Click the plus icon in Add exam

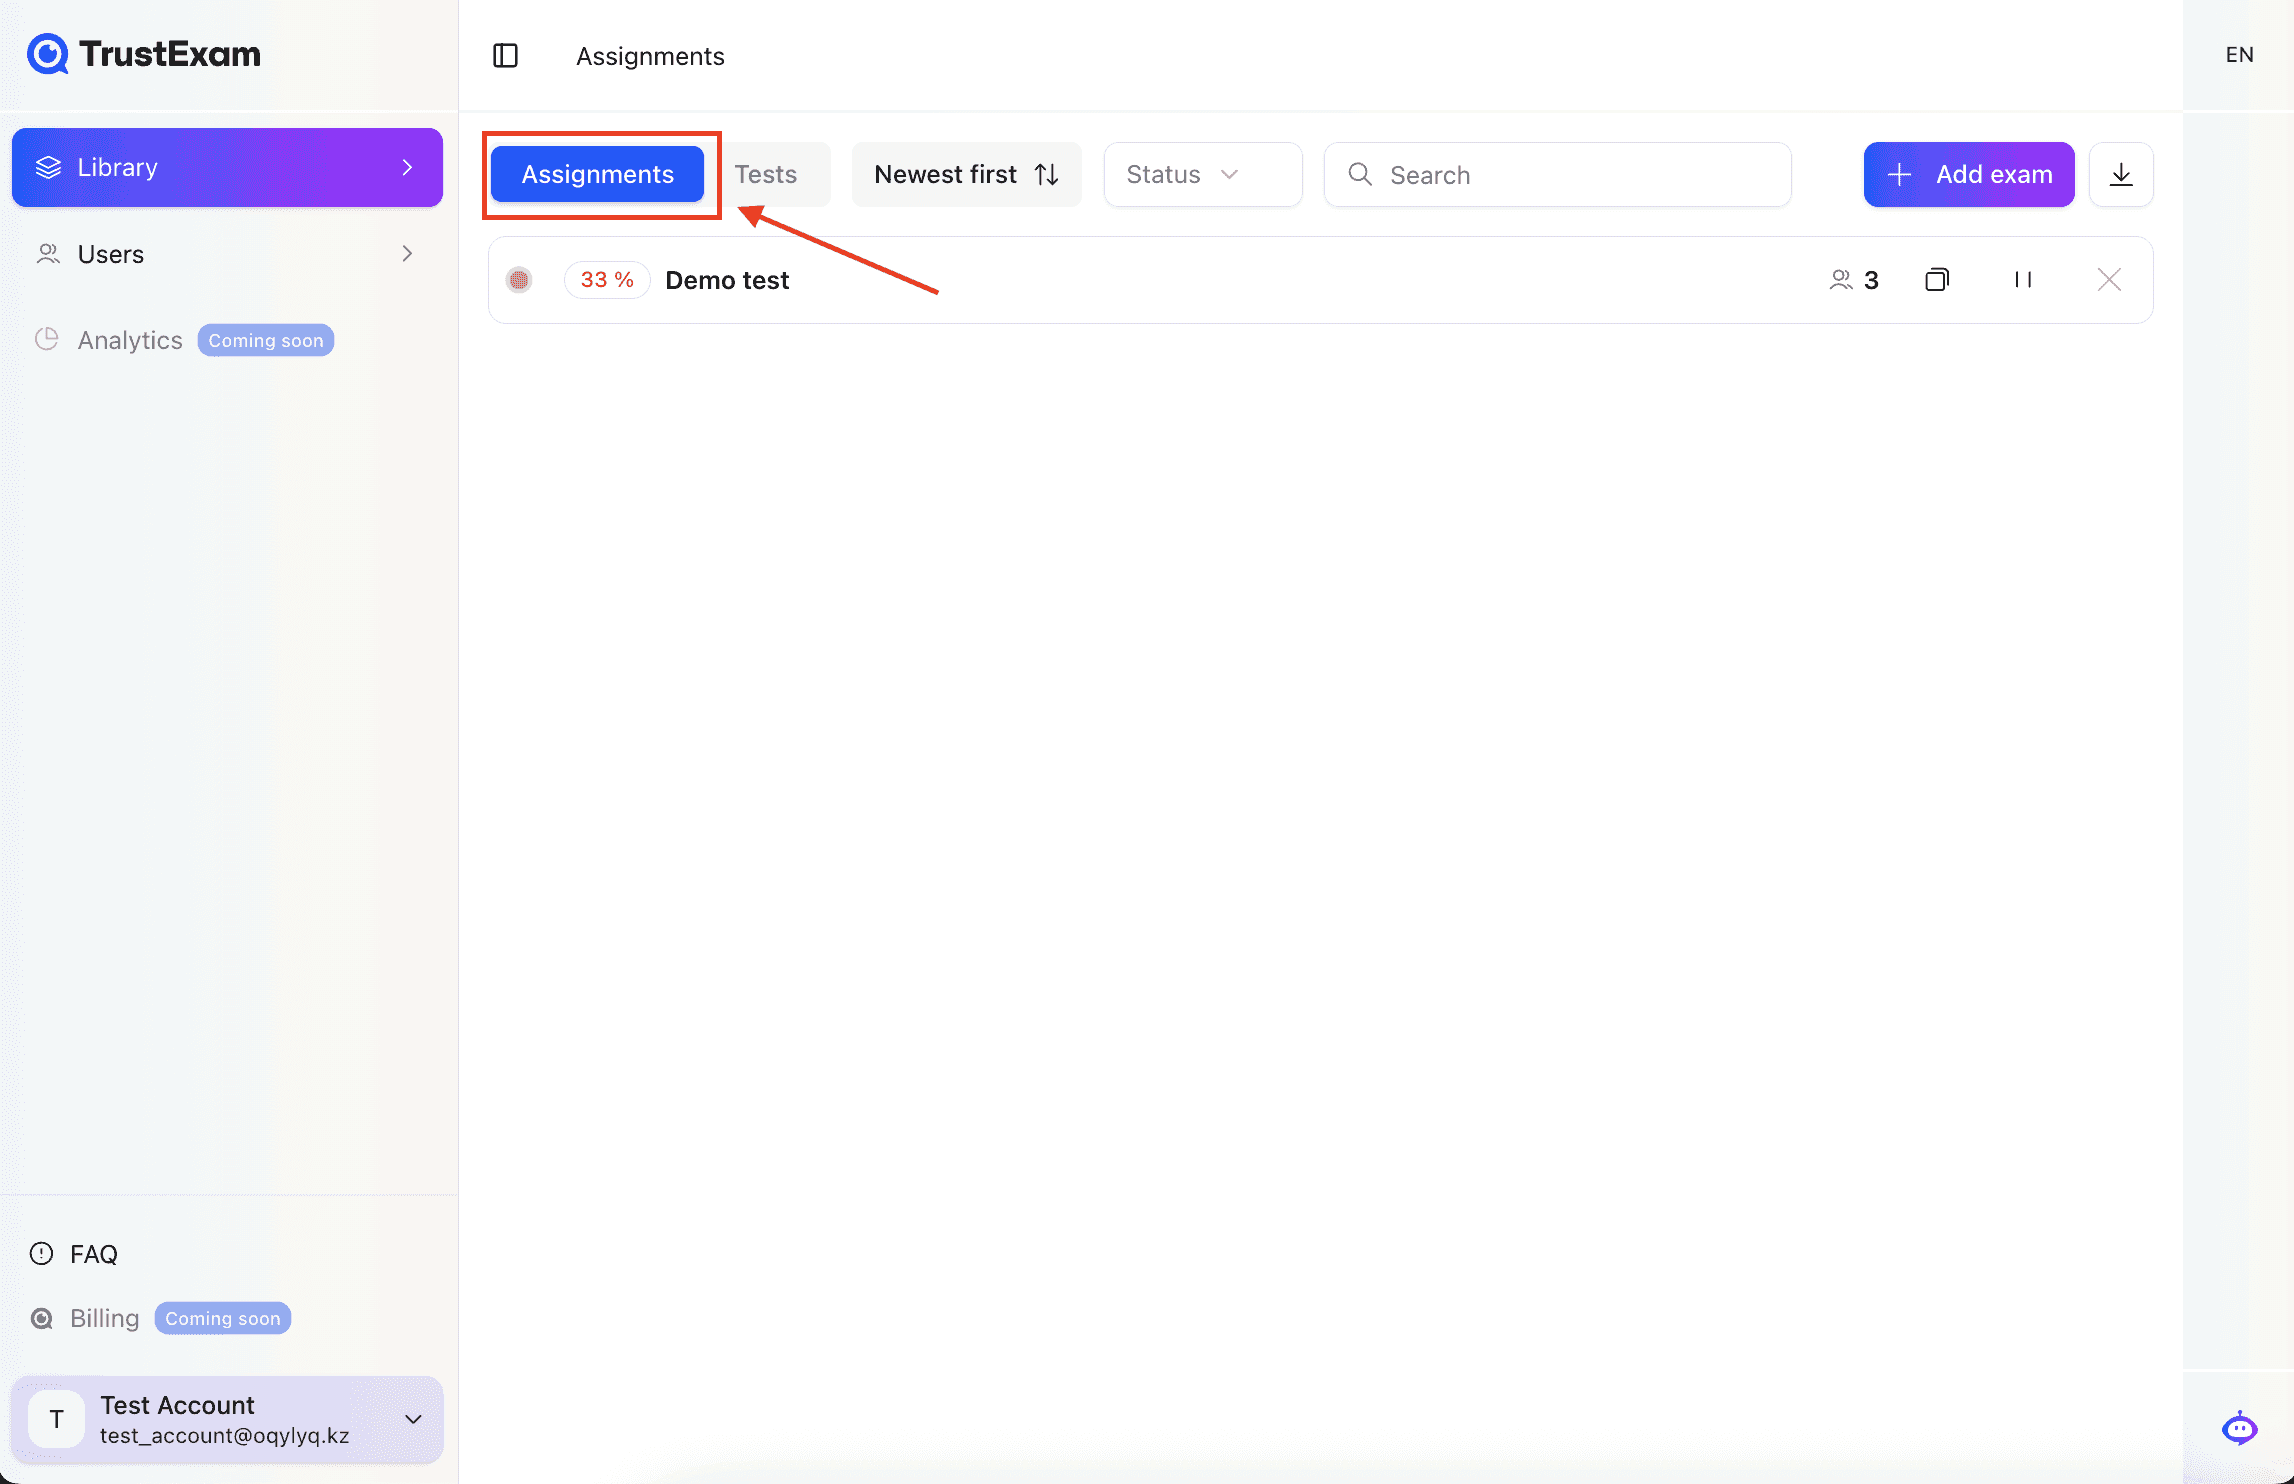[x=1899, y=174]
